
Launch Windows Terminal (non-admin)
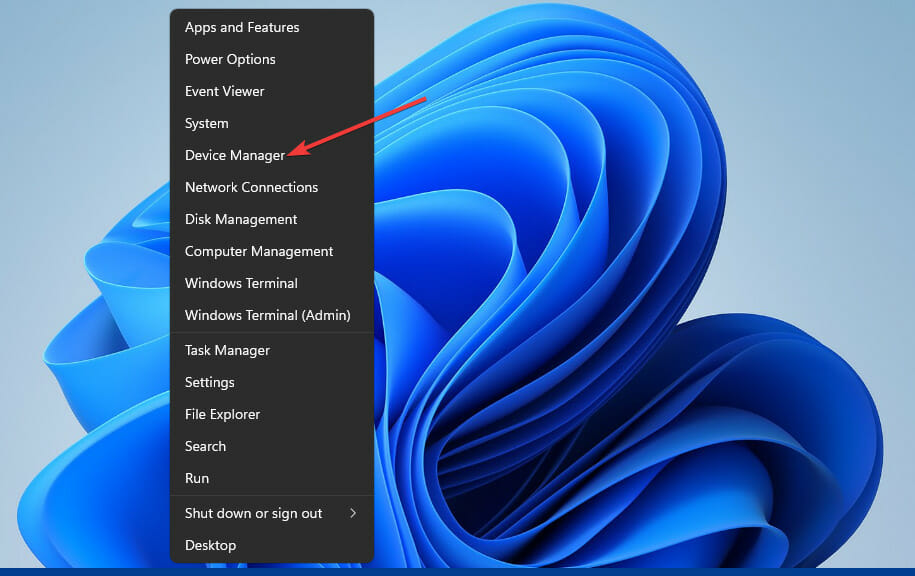272,284
